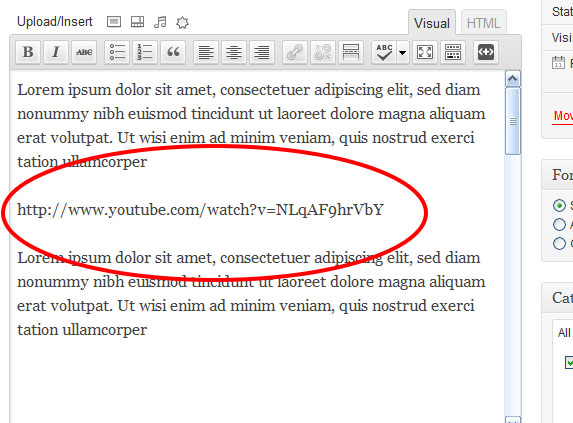Viewport: 573px width, 423px height.
Task: Apply blockquote formatting
Action: pyautogui.click(x=173, y=52)
